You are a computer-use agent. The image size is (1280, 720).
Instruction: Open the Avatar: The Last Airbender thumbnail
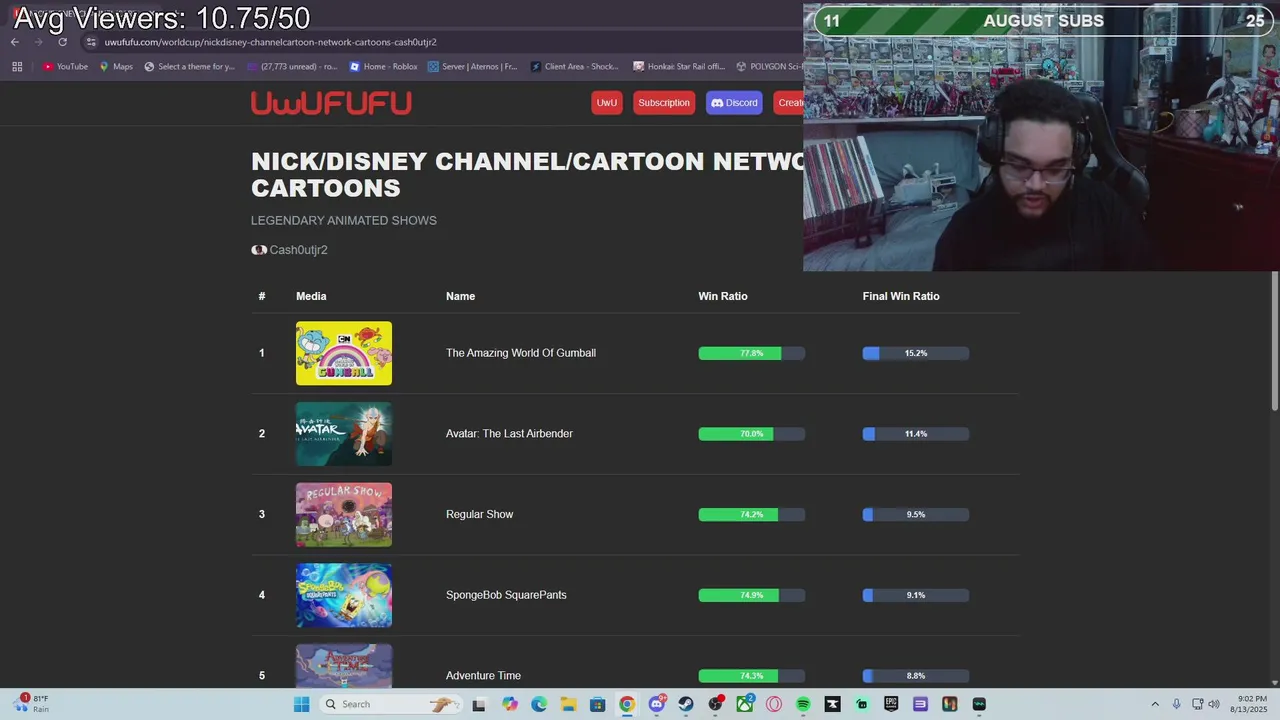click(x=344, y=434)
